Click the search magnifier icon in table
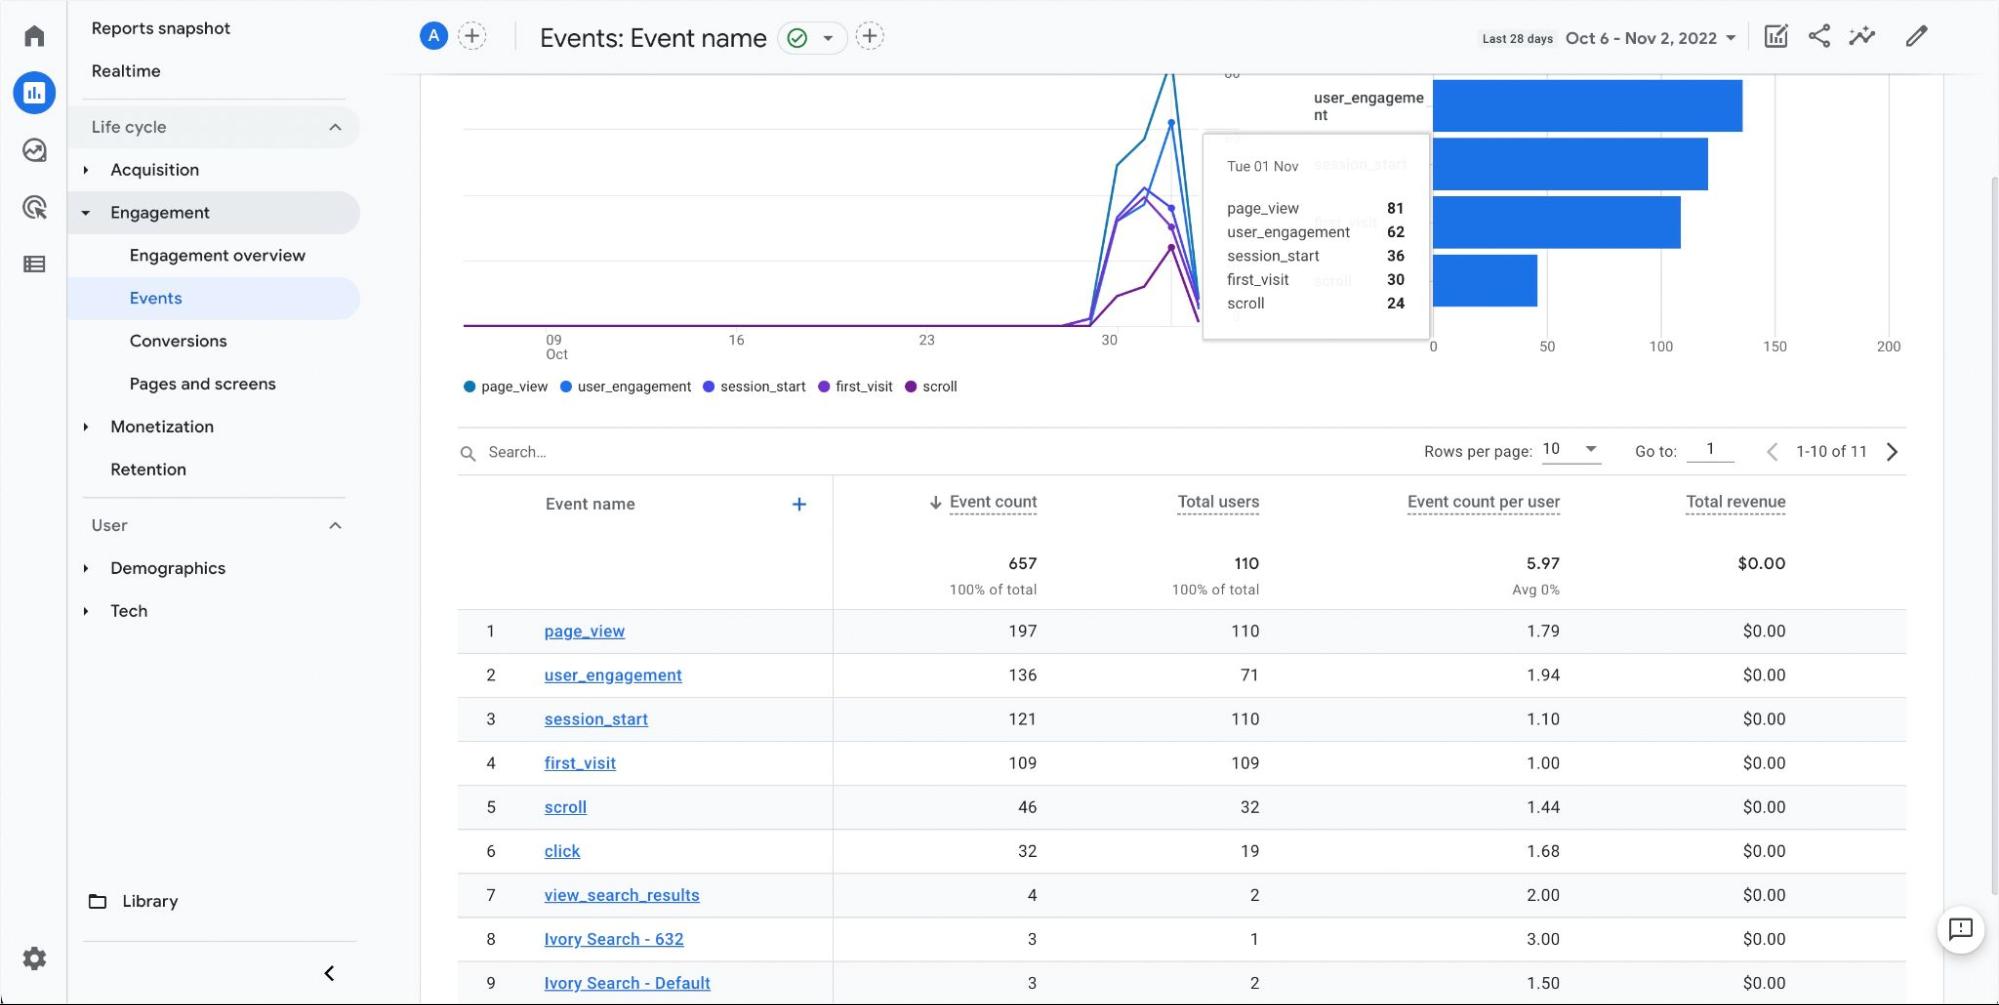1999x1005 pixels. pyautogui.click(x=467, y=453)
